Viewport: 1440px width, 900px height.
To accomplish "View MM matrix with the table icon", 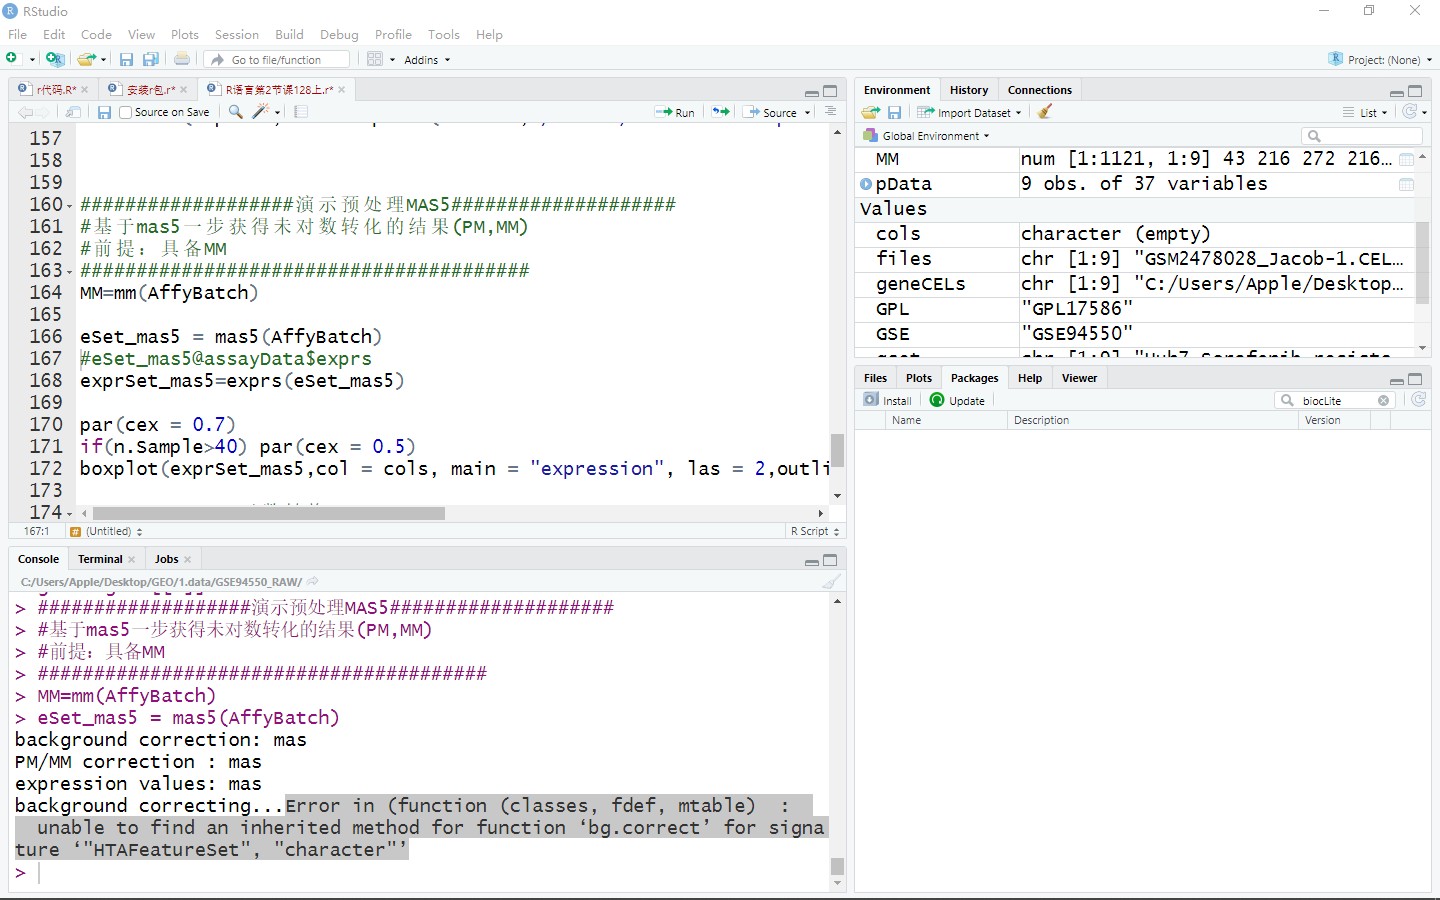I will (x=1406, y=159).
